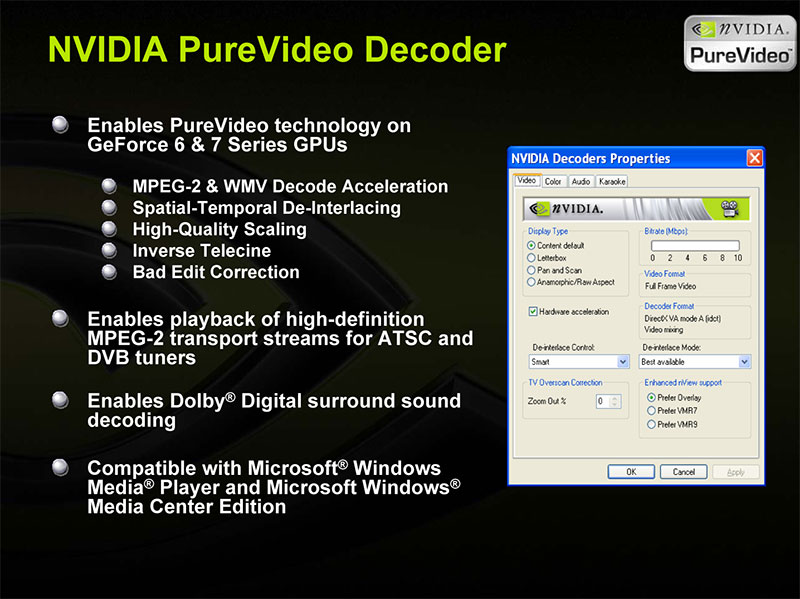Image resolution: width=800 pixels, height=599 pixels.
Task: Select Letterbox display type
Action: (531, 258)
